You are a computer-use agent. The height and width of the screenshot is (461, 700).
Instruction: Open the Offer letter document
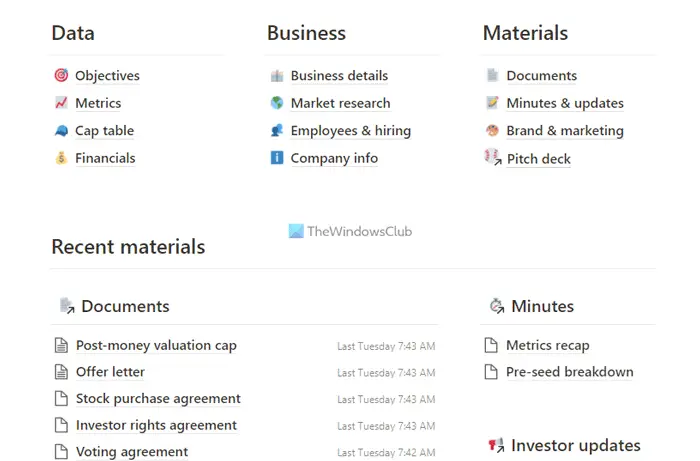110,372
